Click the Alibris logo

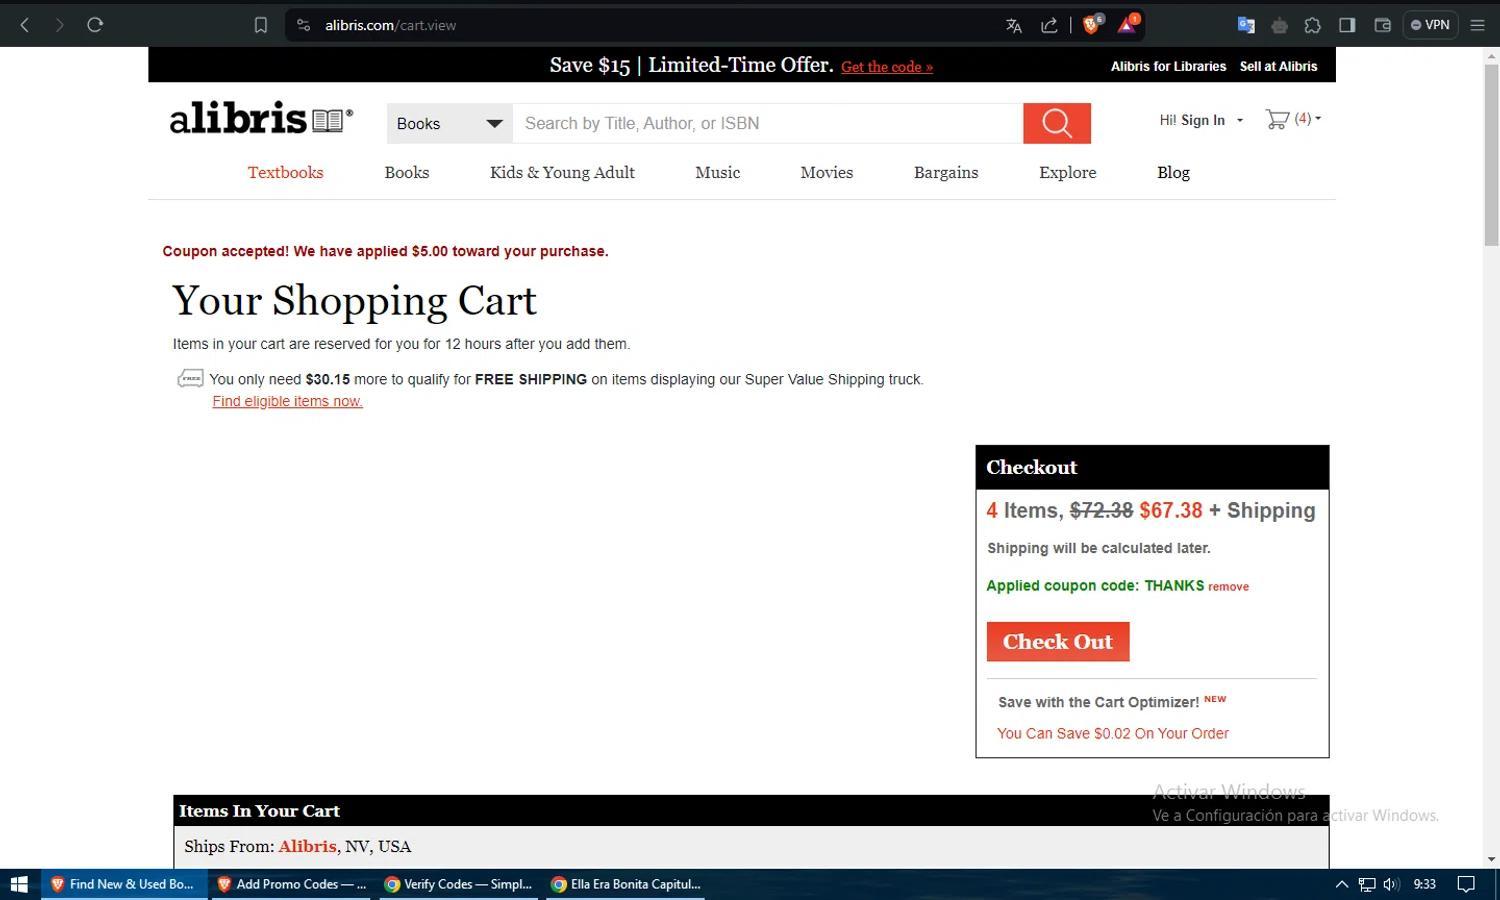click(261, 118)
